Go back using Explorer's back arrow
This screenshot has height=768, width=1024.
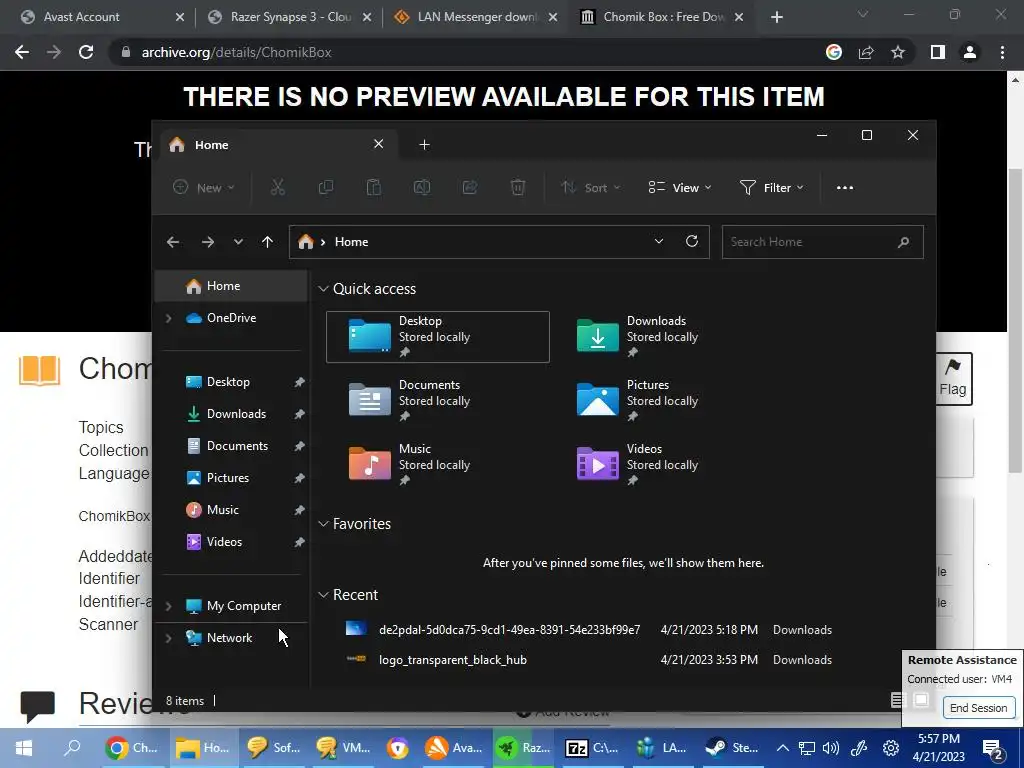(173, 242)
